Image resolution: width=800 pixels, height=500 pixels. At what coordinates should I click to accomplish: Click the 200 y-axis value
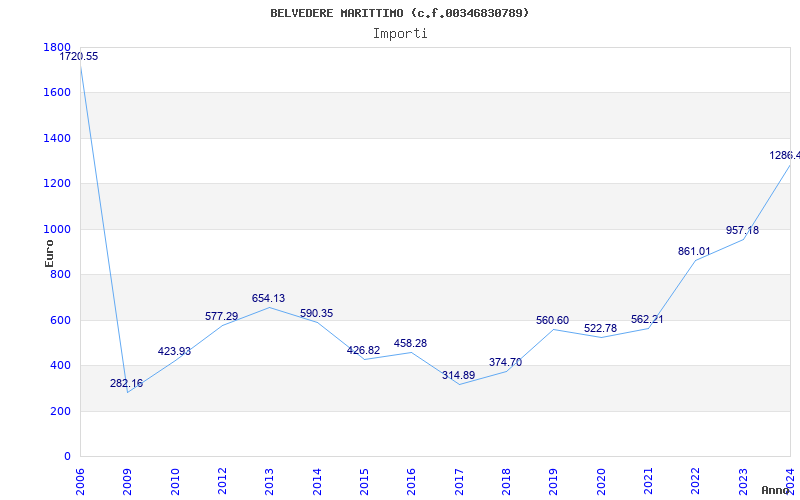coord(60,411)
